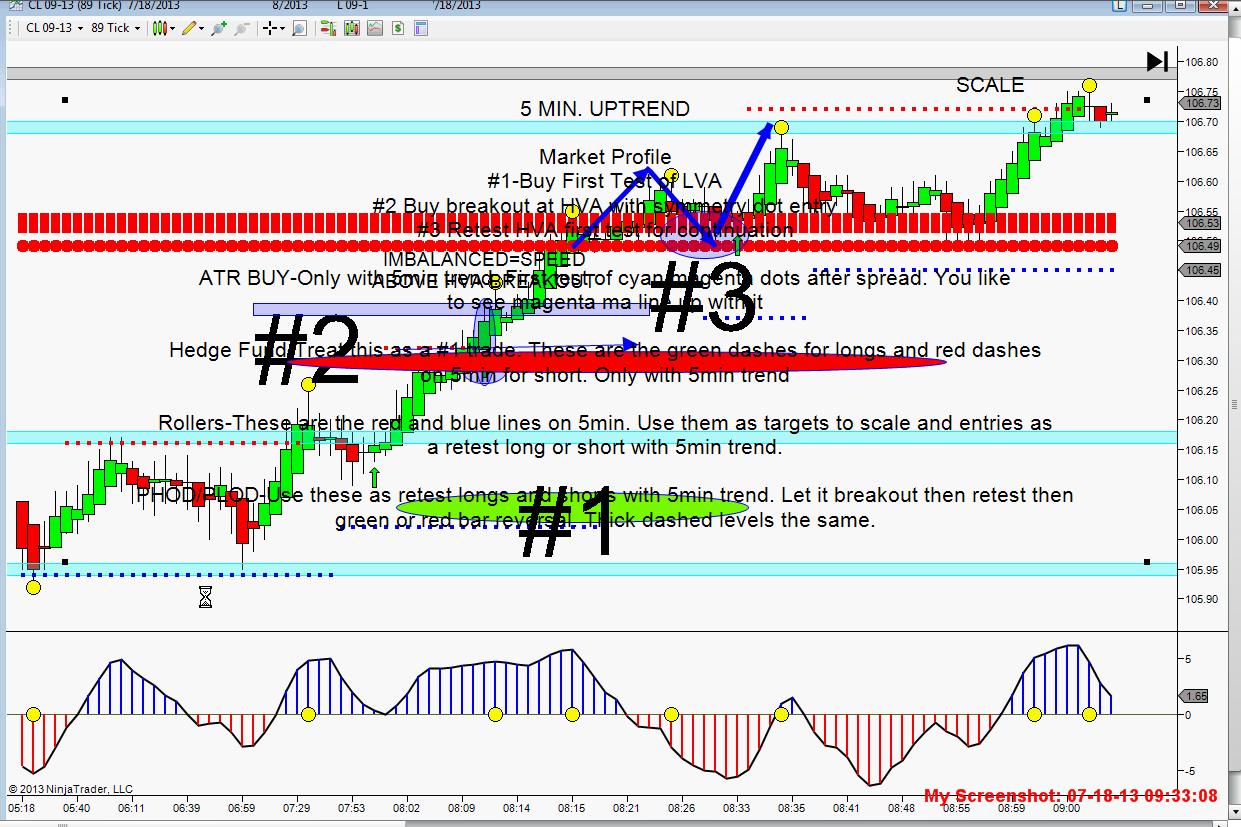Viewport: 1241px width, 827px height.
Task: Activate the crosshair cursor tool
Action: coord(272,28)
